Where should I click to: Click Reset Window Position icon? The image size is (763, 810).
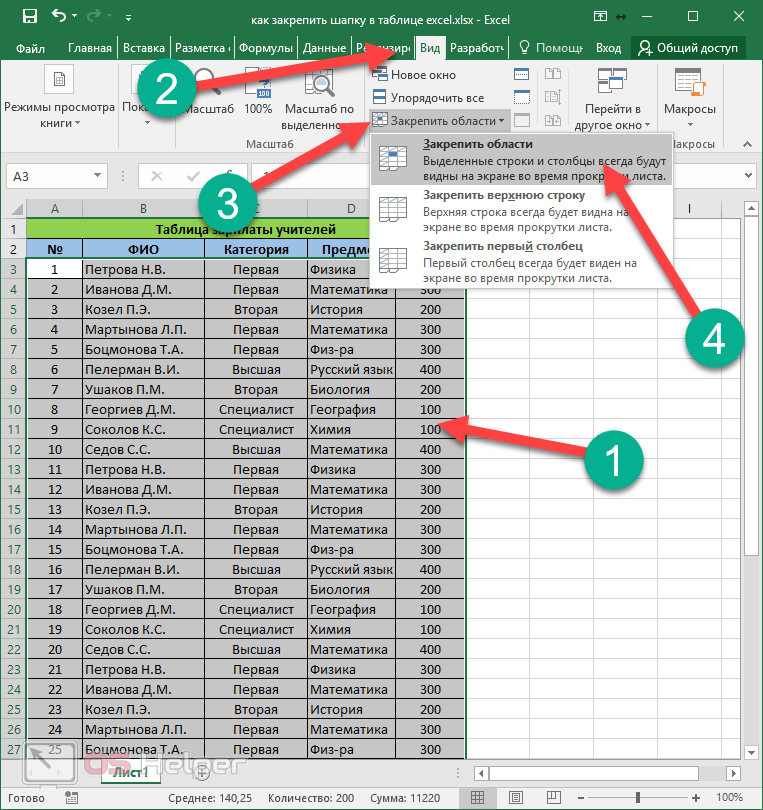coord(553,120)
